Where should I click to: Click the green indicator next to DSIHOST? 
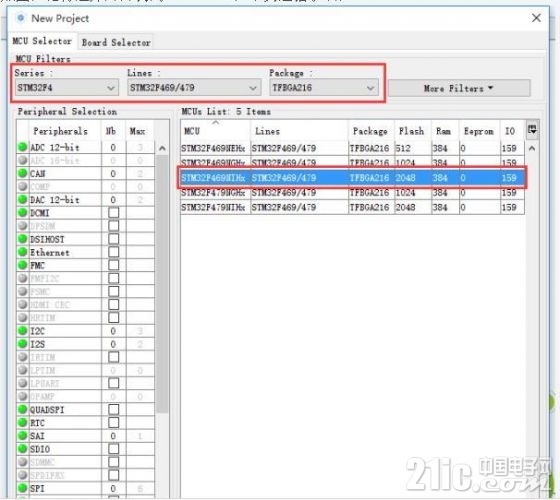tap(22, 239)
